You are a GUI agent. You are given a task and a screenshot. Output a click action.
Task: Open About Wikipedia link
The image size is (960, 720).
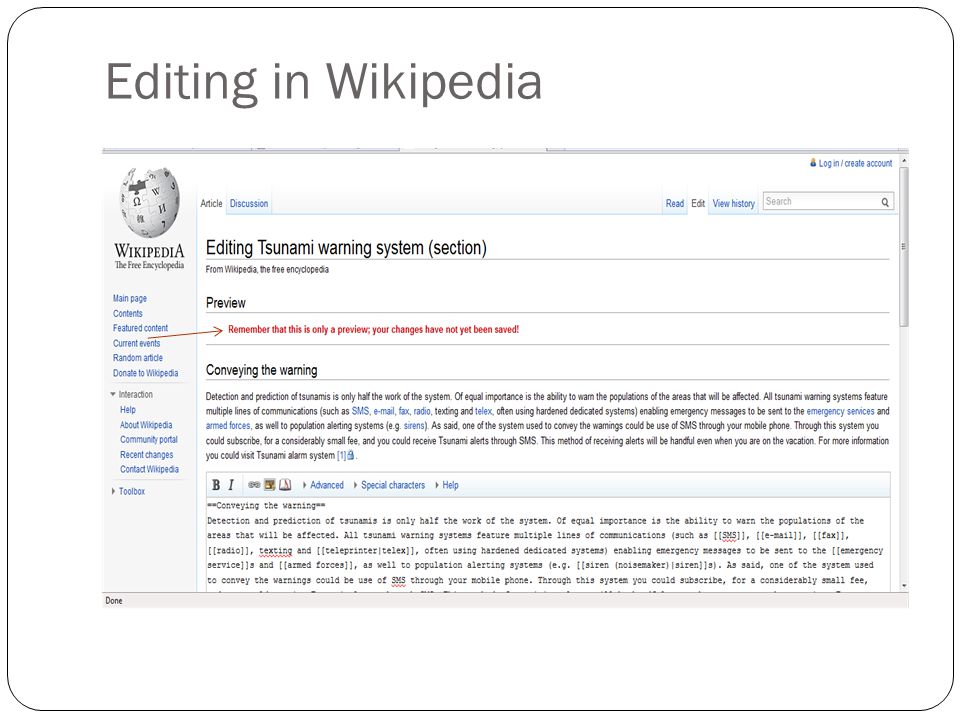tap(146, 425)
